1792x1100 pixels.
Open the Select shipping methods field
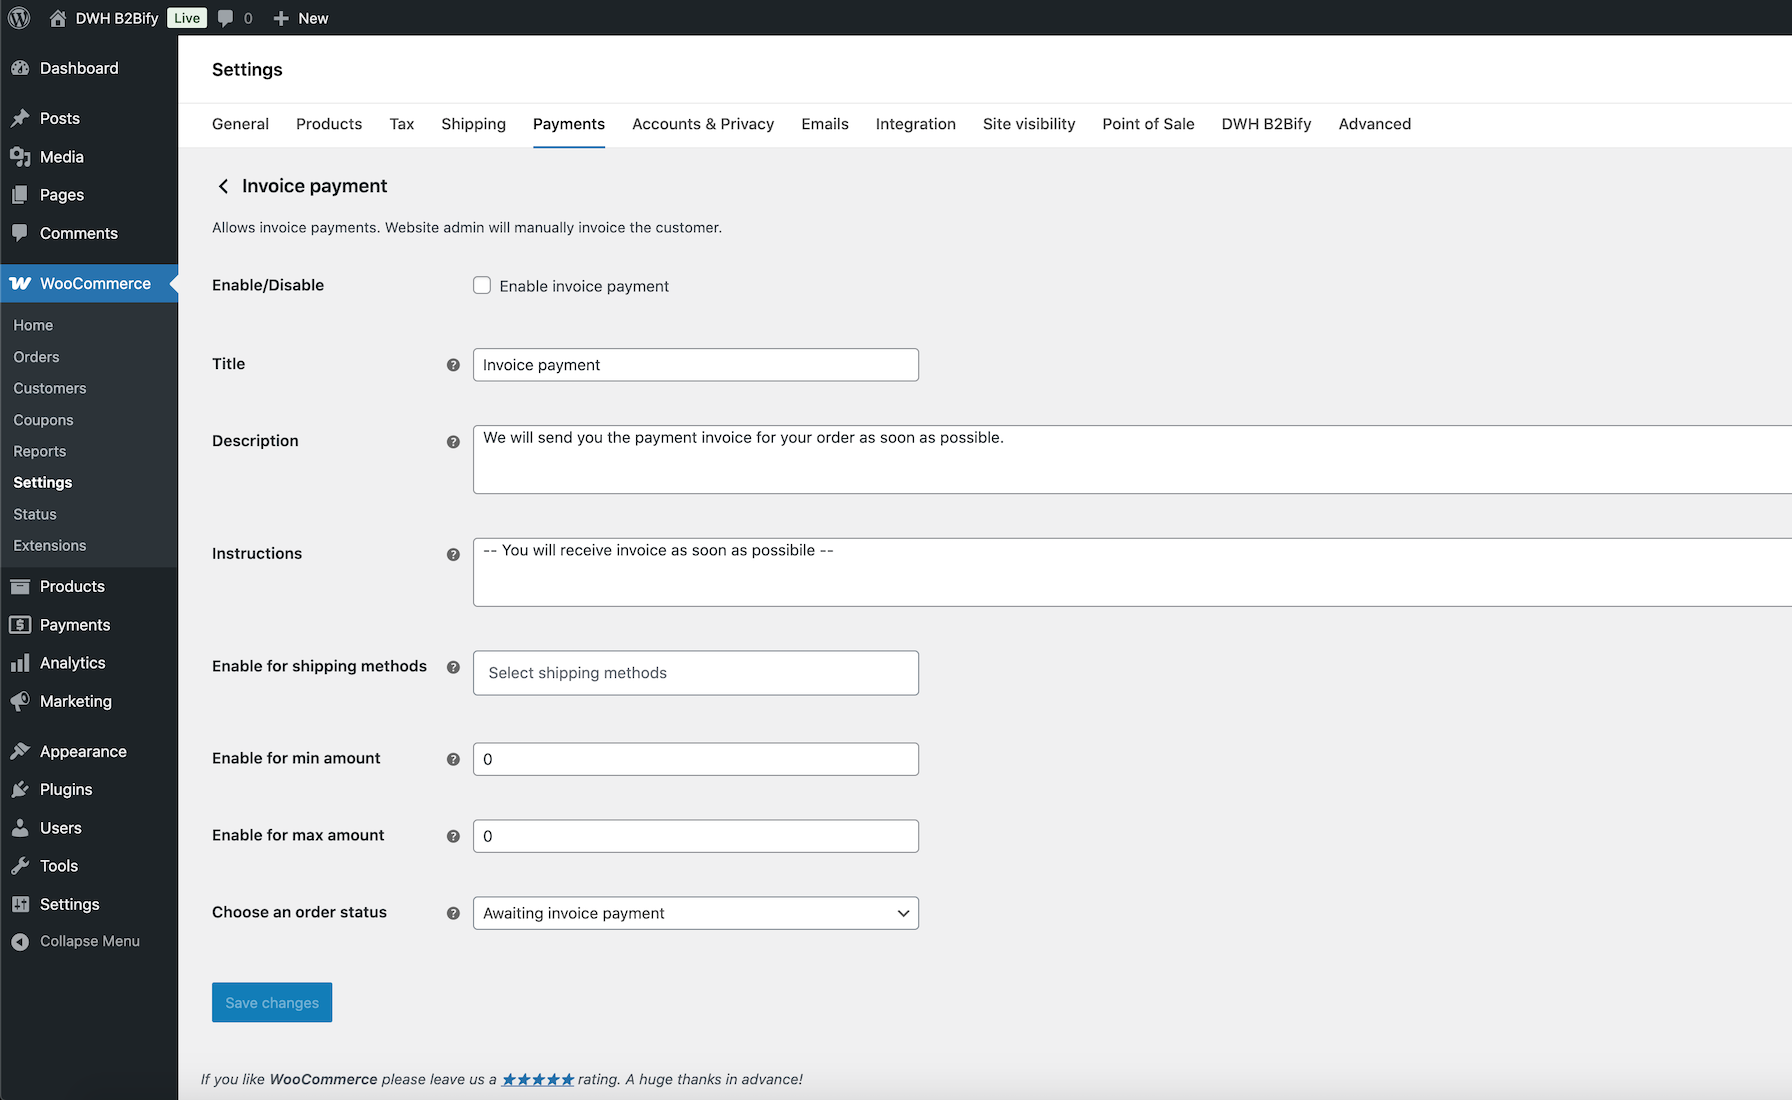click(696, 673)
